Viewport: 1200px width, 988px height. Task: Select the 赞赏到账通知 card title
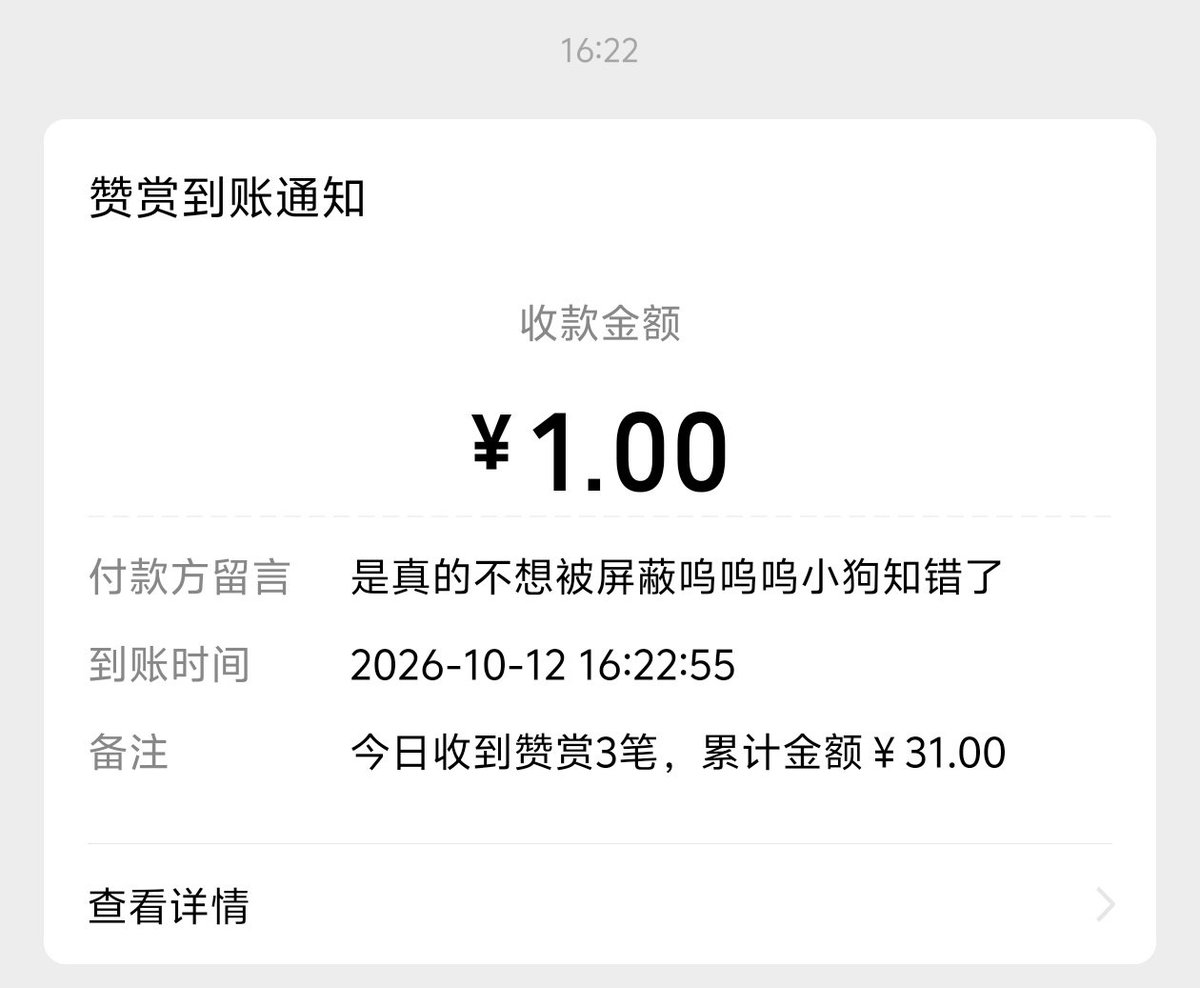(x=227, y=197)
